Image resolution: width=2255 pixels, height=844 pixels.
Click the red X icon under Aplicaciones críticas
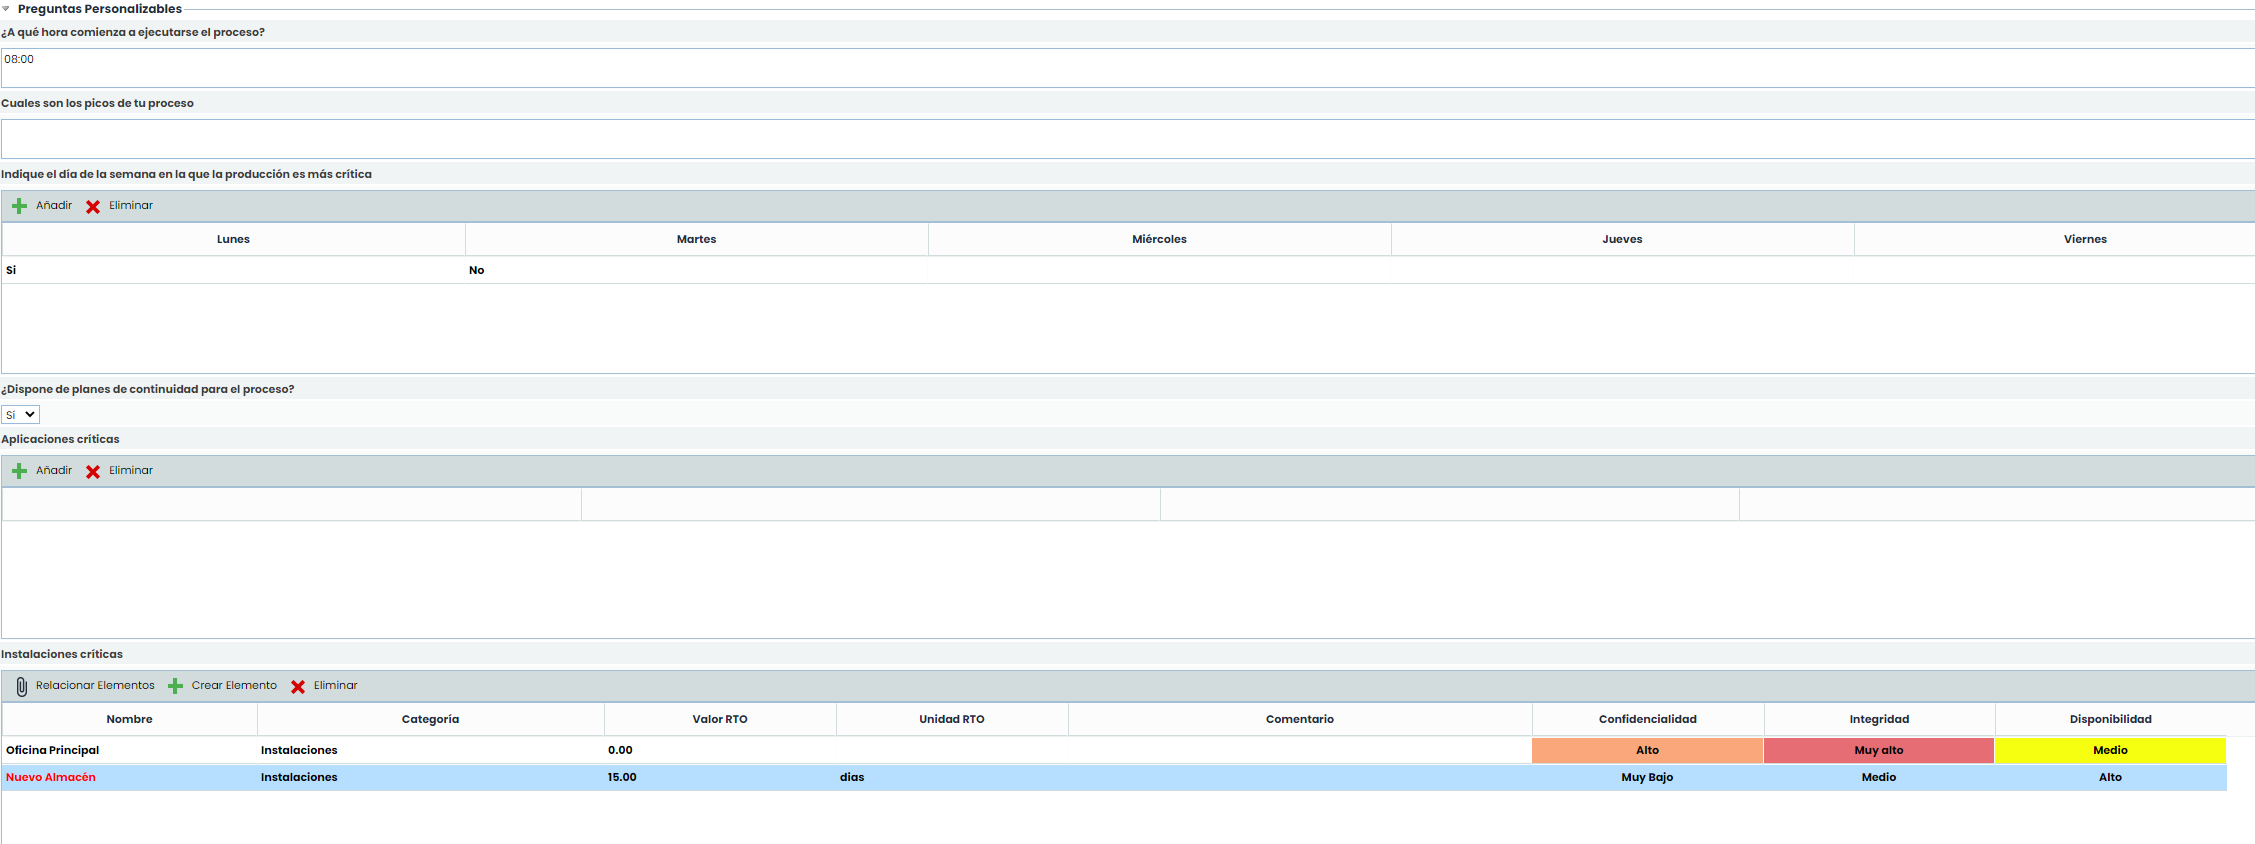click(93, 471)
